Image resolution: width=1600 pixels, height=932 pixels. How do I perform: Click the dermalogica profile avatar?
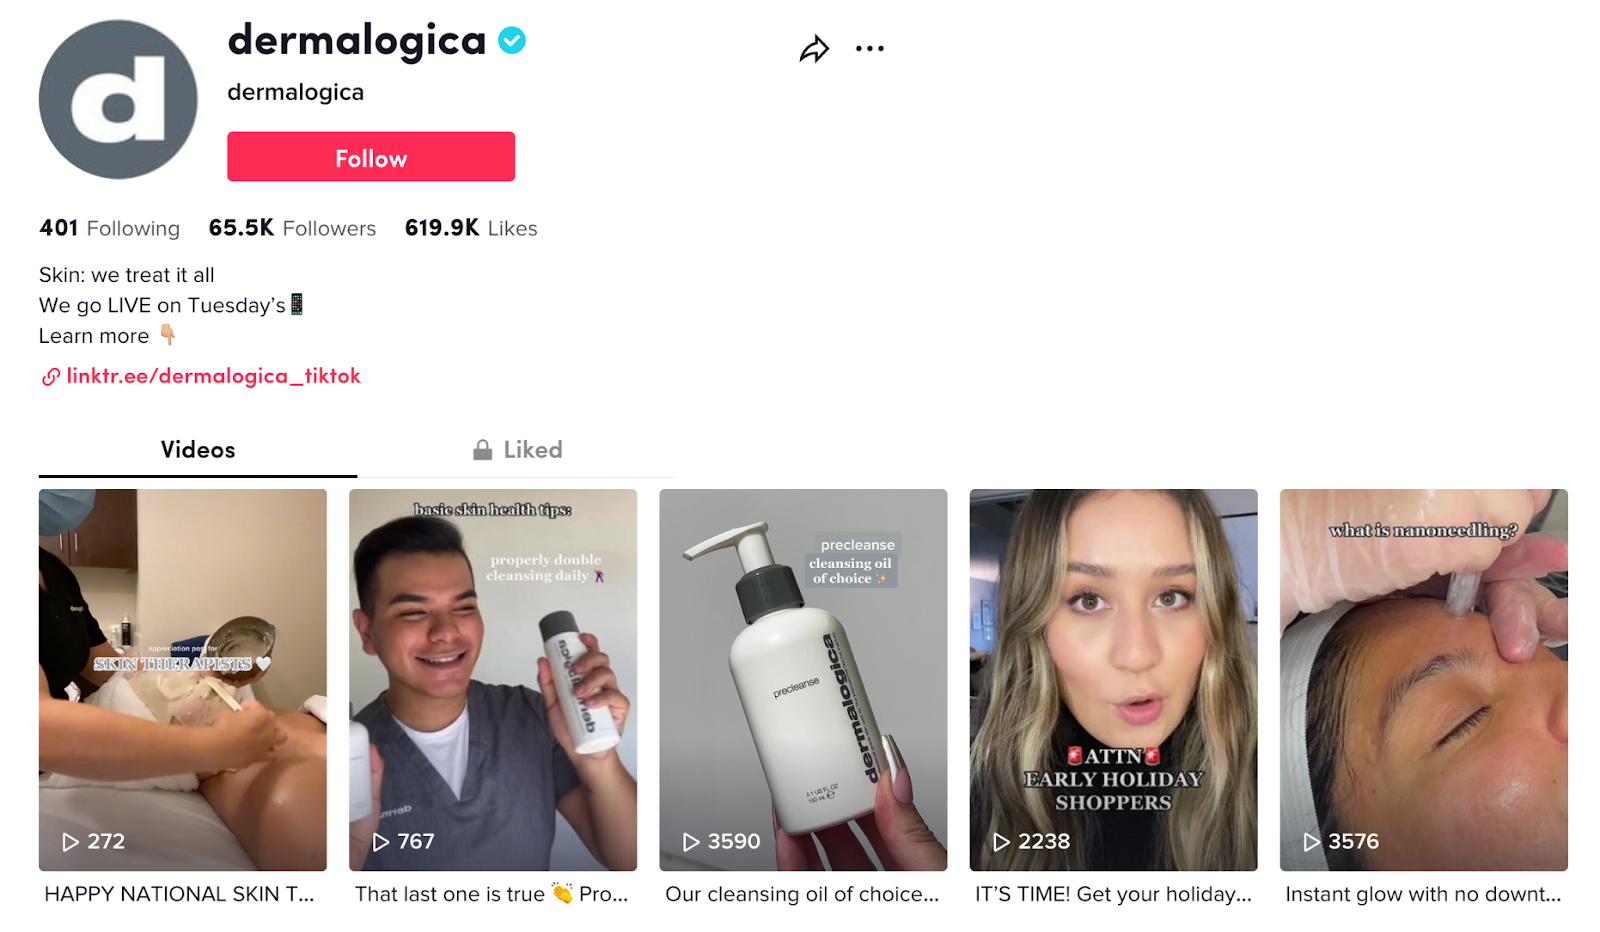click(118, 100)
